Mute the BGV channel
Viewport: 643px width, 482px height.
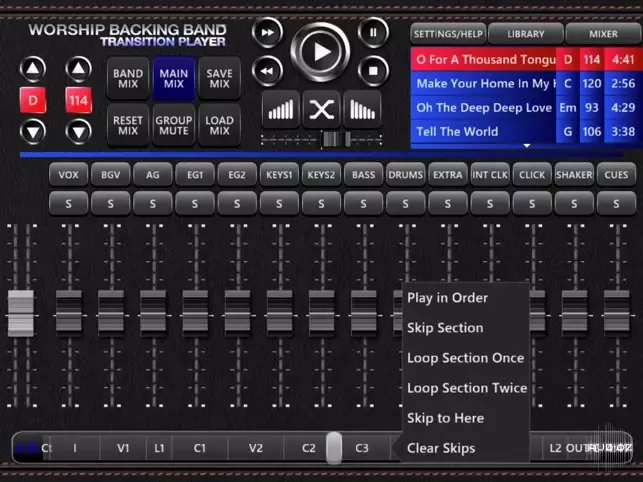coord(111,175)
